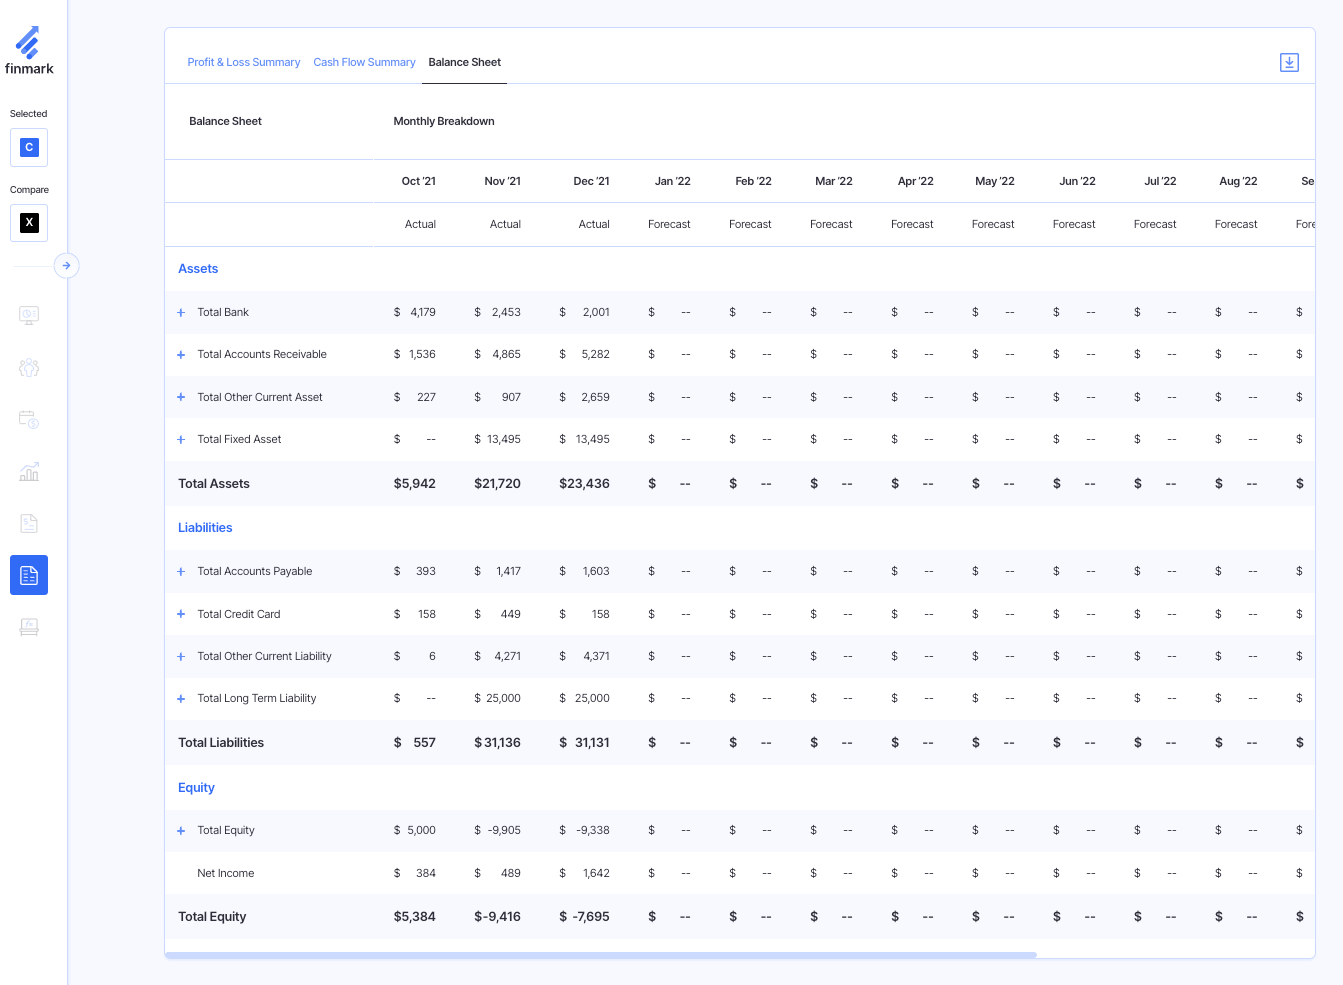Viewport: 1343px width, 985px height.
Task: Choose the X scenario under Compare
Action: click(x=29, y=223)
